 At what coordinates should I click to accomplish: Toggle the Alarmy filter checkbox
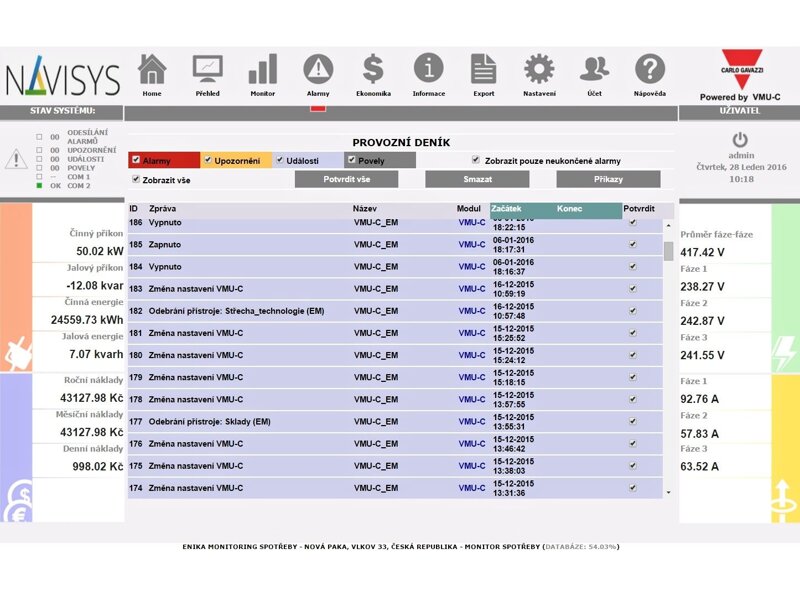136,160
